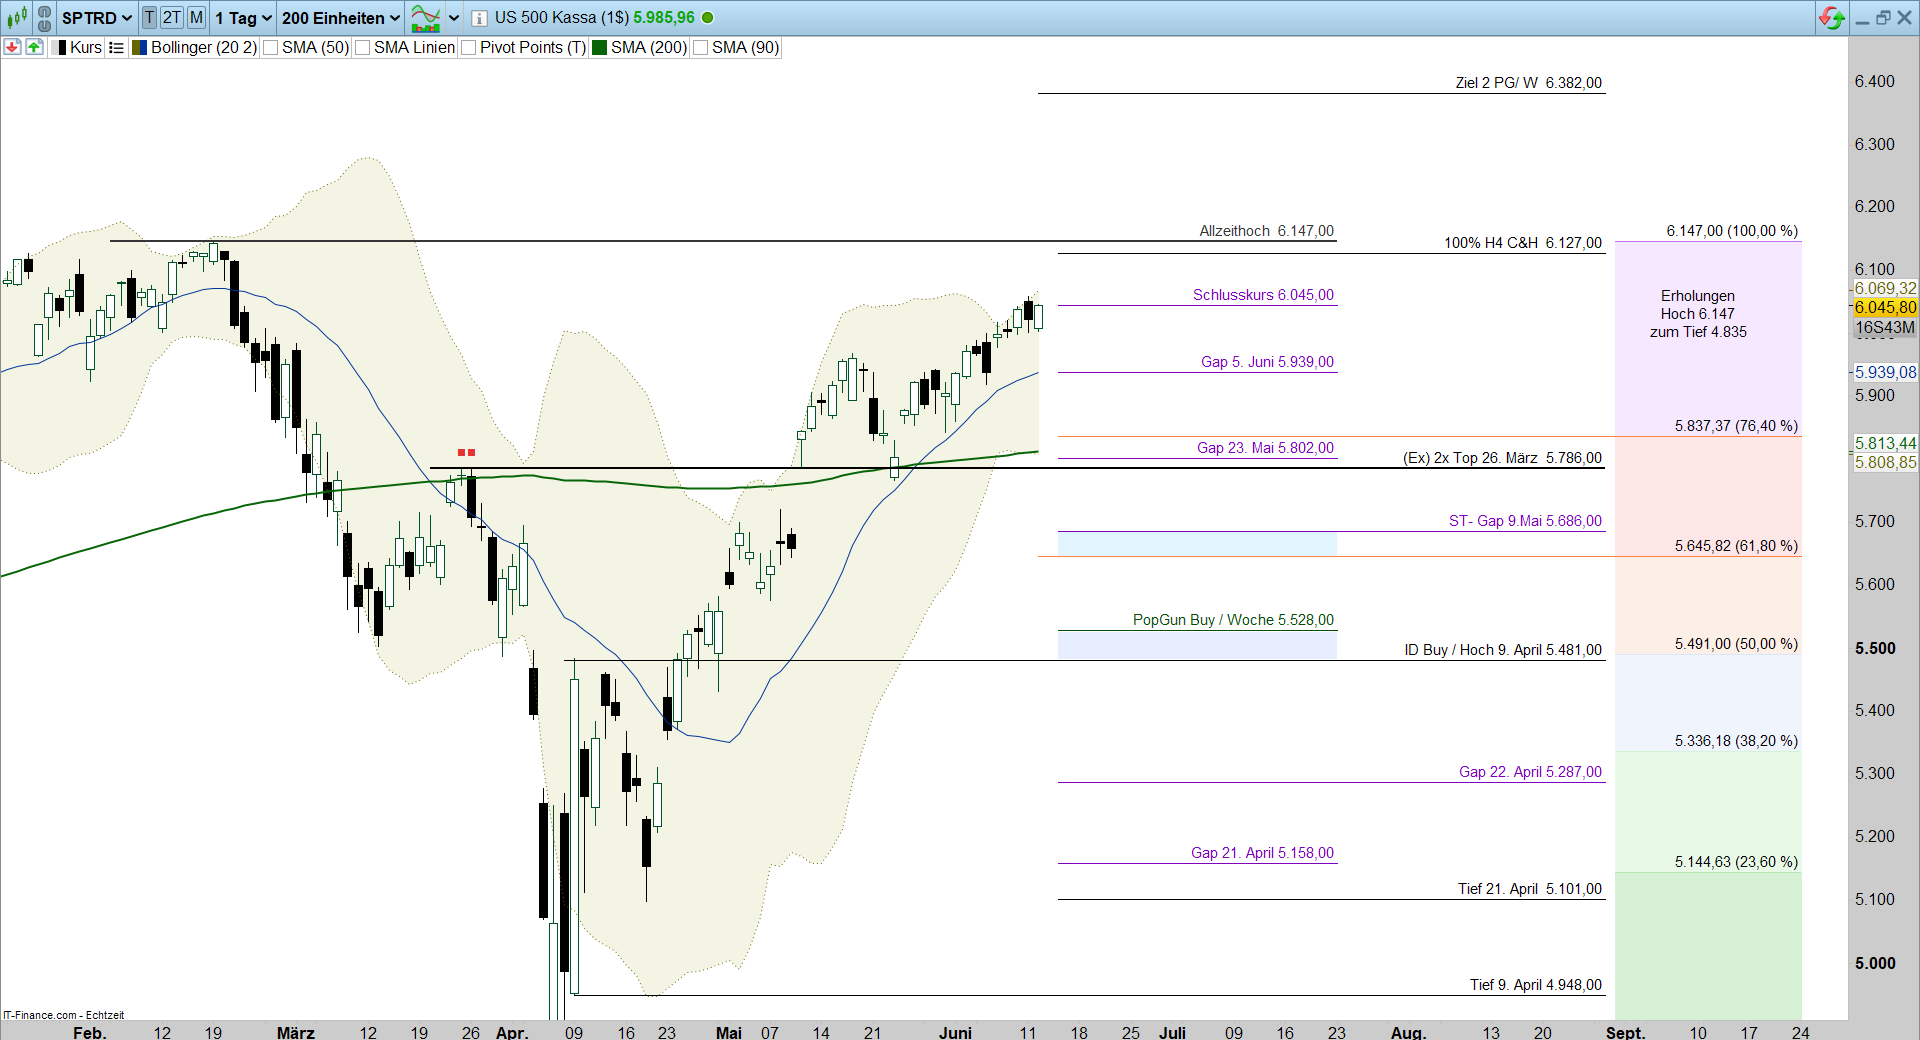Click the (Ex) 2x Top 26. März label
The image size is (1920, 1040).
coord(1502,458)
